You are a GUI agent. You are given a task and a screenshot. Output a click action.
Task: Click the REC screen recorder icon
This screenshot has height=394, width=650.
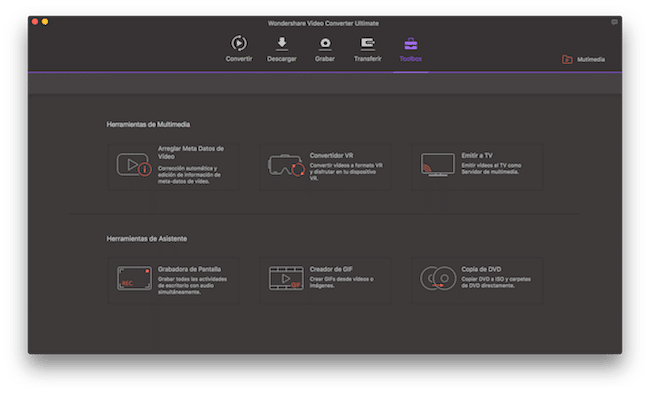pos(134,278)
